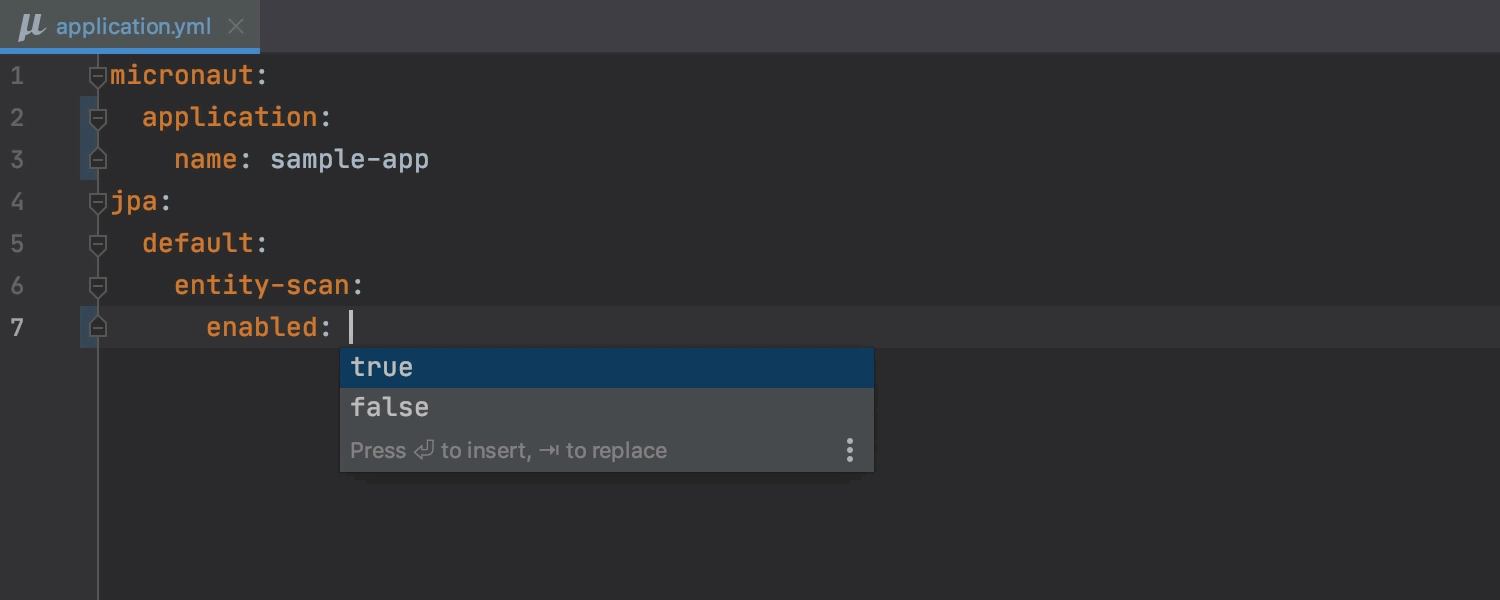Click the fold end marker beside name
The width and height of the screenshot is (1500, 600).
click(97, 159)
